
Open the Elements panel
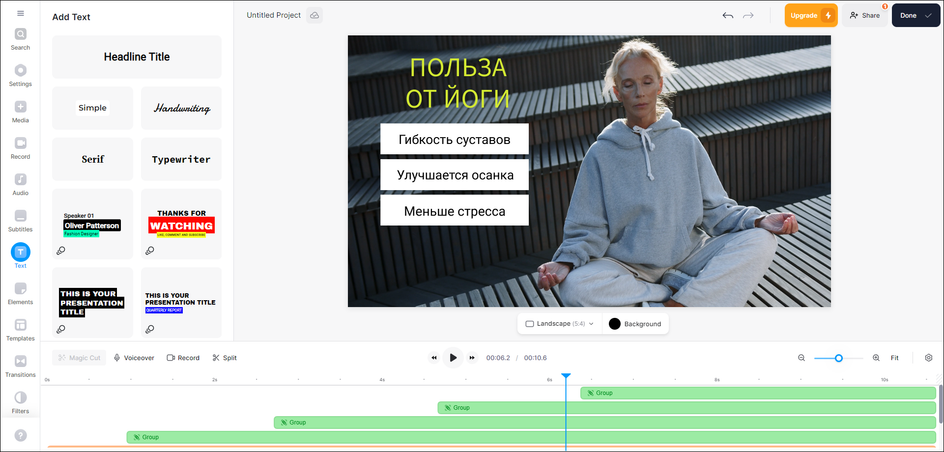click(x=20, y=293)
